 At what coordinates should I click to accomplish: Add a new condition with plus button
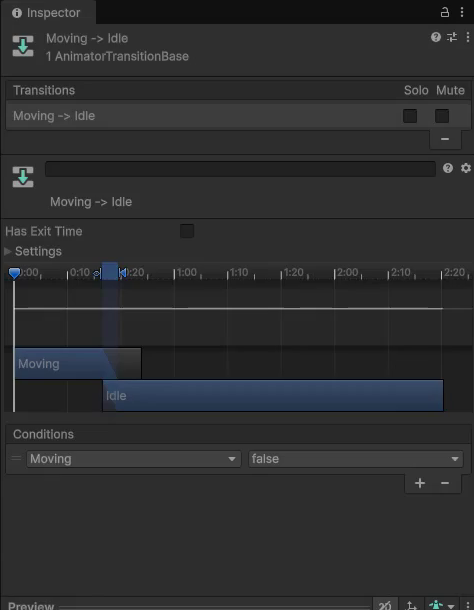point(420,484)
